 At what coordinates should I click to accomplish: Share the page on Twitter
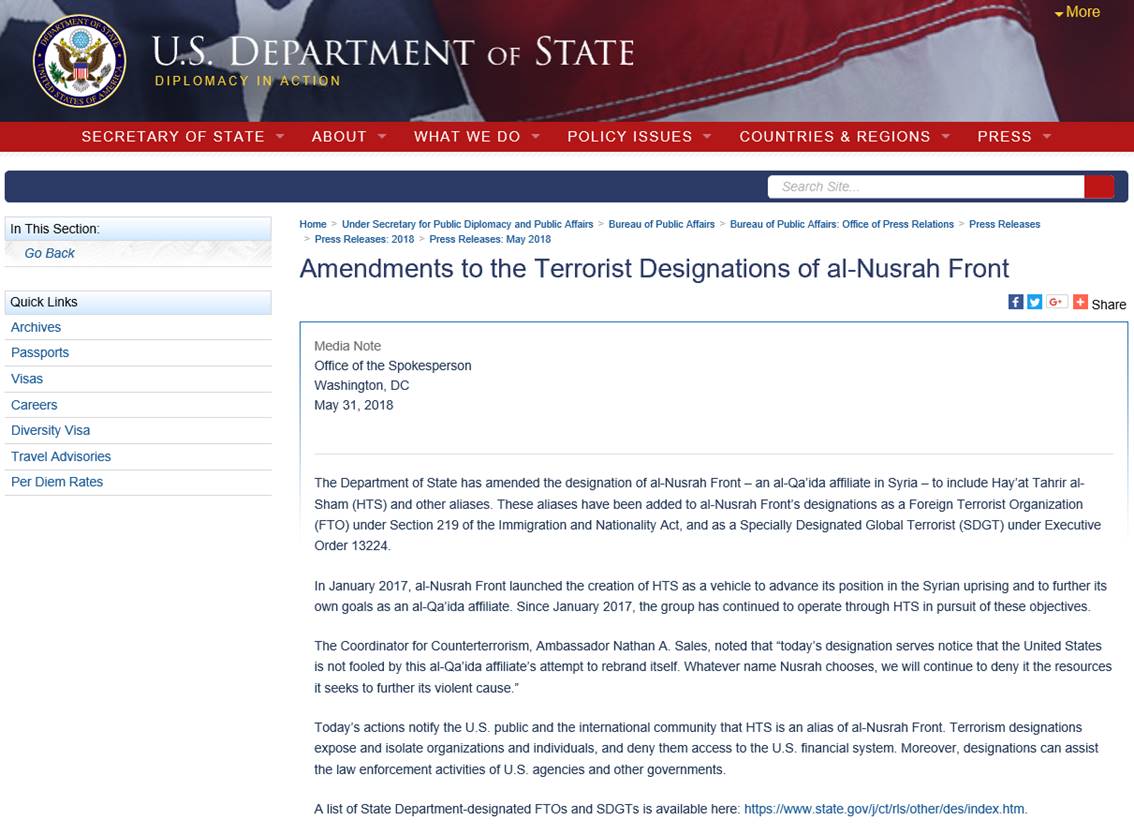tap(1034, 302)
